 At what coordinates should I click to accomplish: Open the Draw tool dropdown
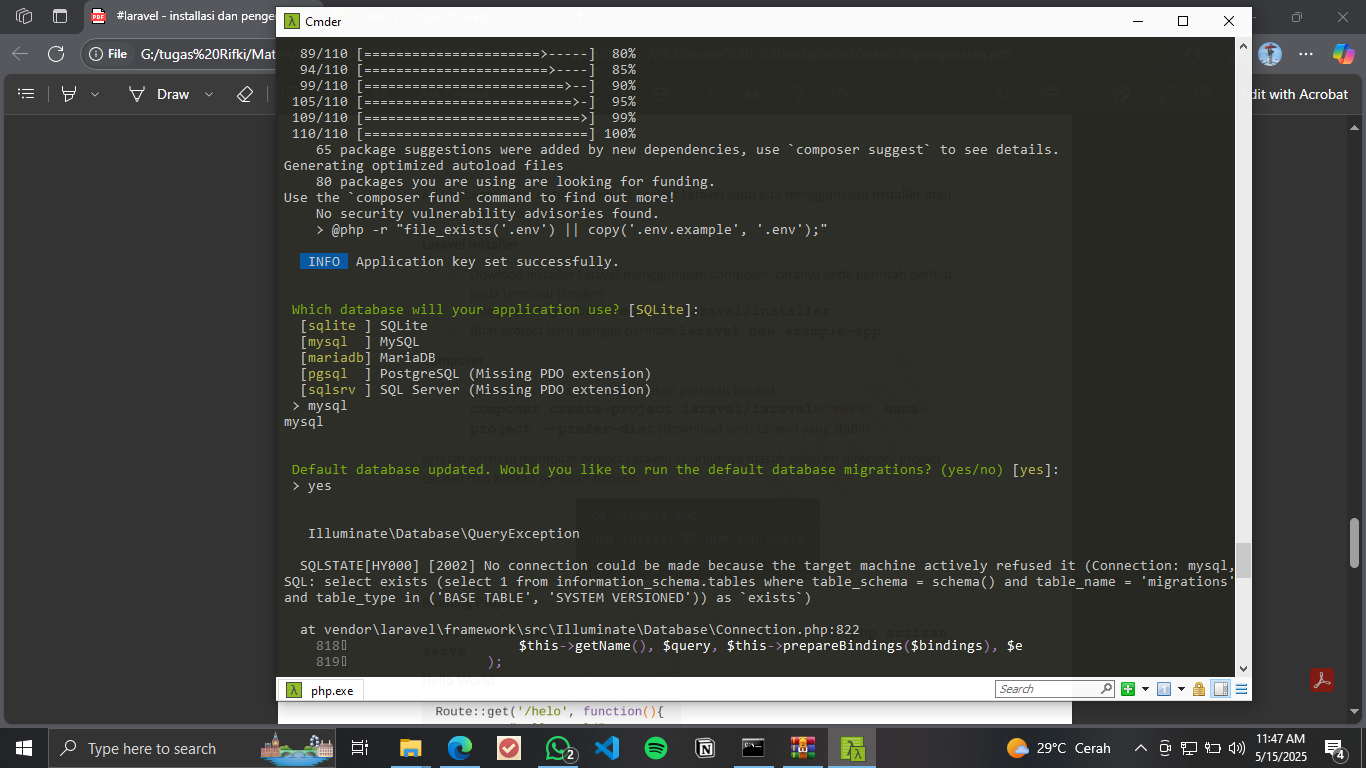coord(208,94)
